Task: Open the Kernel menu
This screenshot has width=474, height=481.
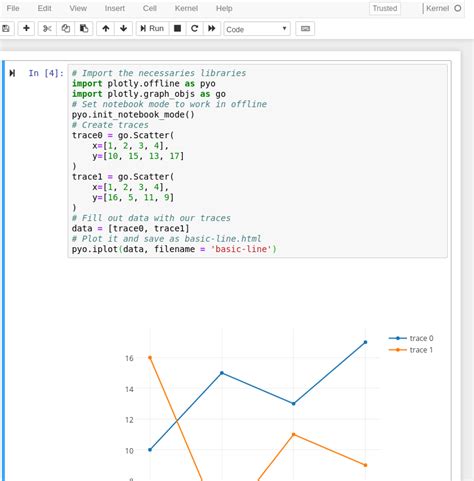Action: [186, 8]
